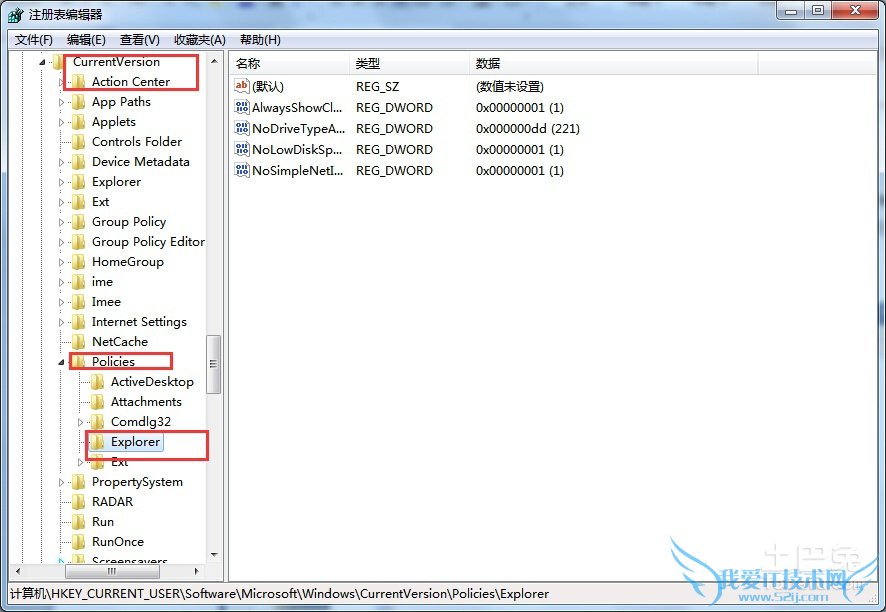This screenshot has height=612, width=886.
Task: Expand the Action Center key
Action: pos(61,83)
